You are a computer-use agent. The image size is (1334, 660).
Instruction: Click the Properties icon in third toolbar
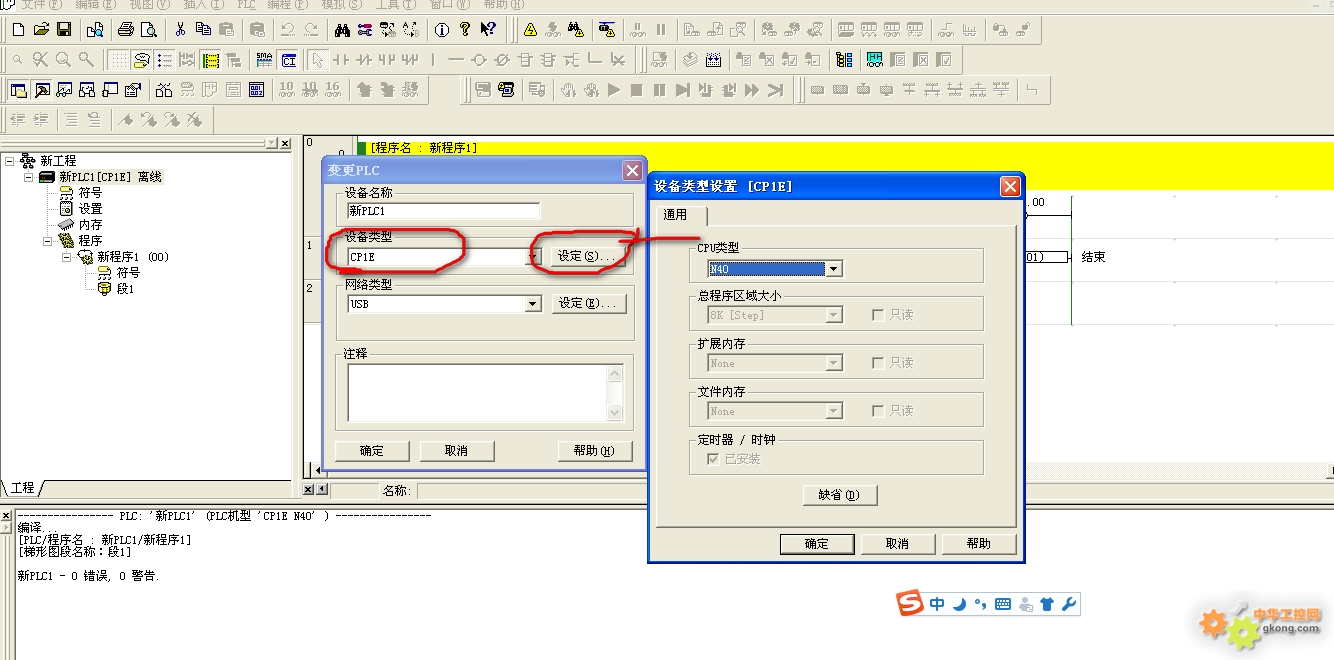133,90
